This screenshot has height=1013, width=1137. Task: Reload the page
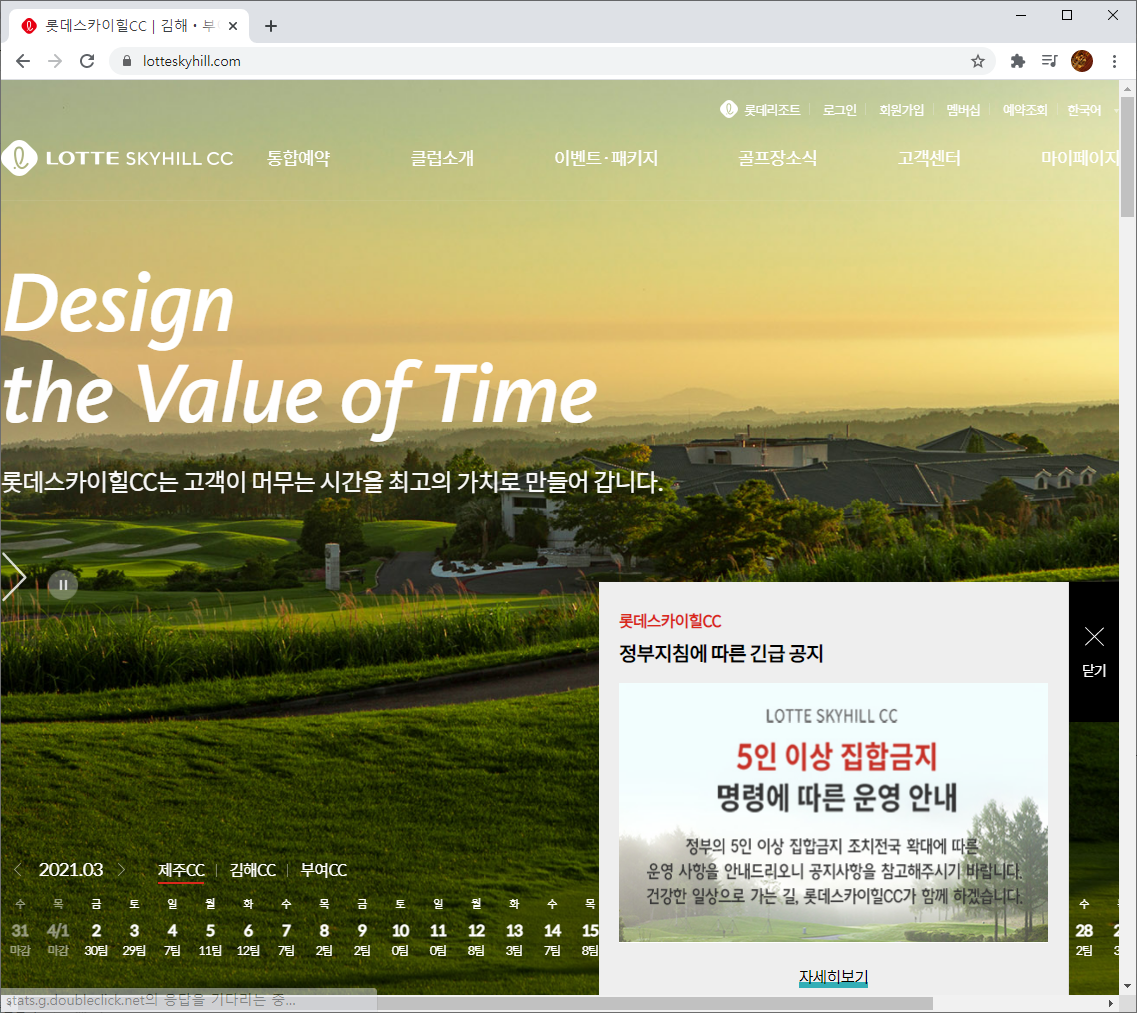[87, 61]
